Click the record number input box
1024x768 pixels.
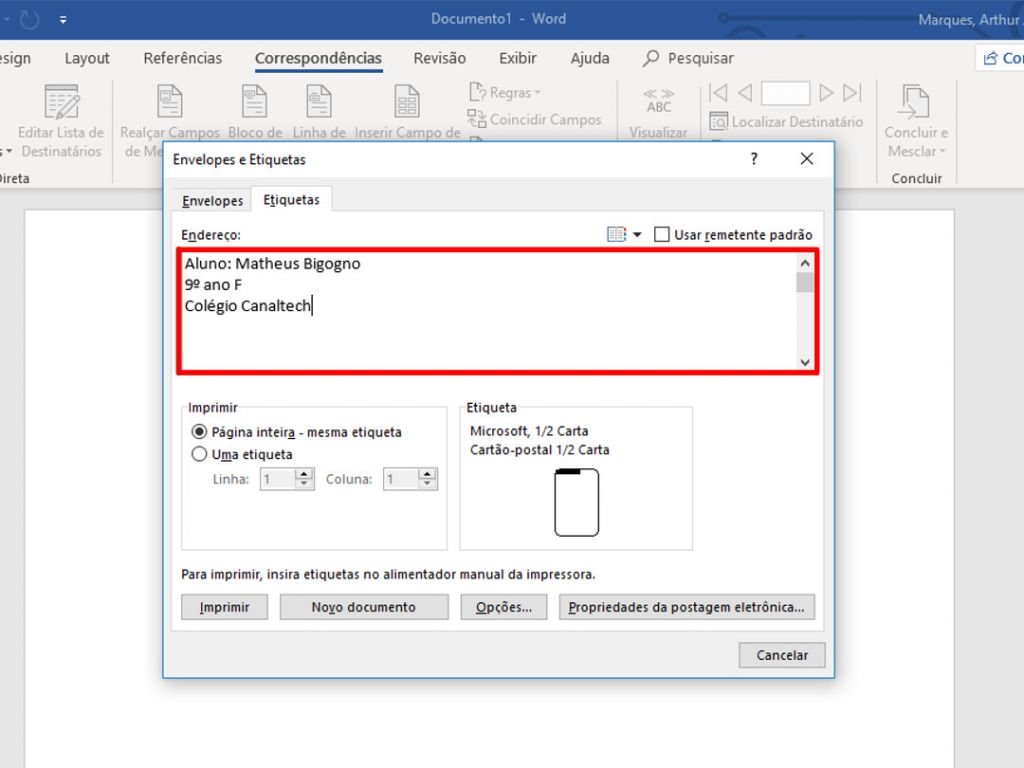pos(786,93)
